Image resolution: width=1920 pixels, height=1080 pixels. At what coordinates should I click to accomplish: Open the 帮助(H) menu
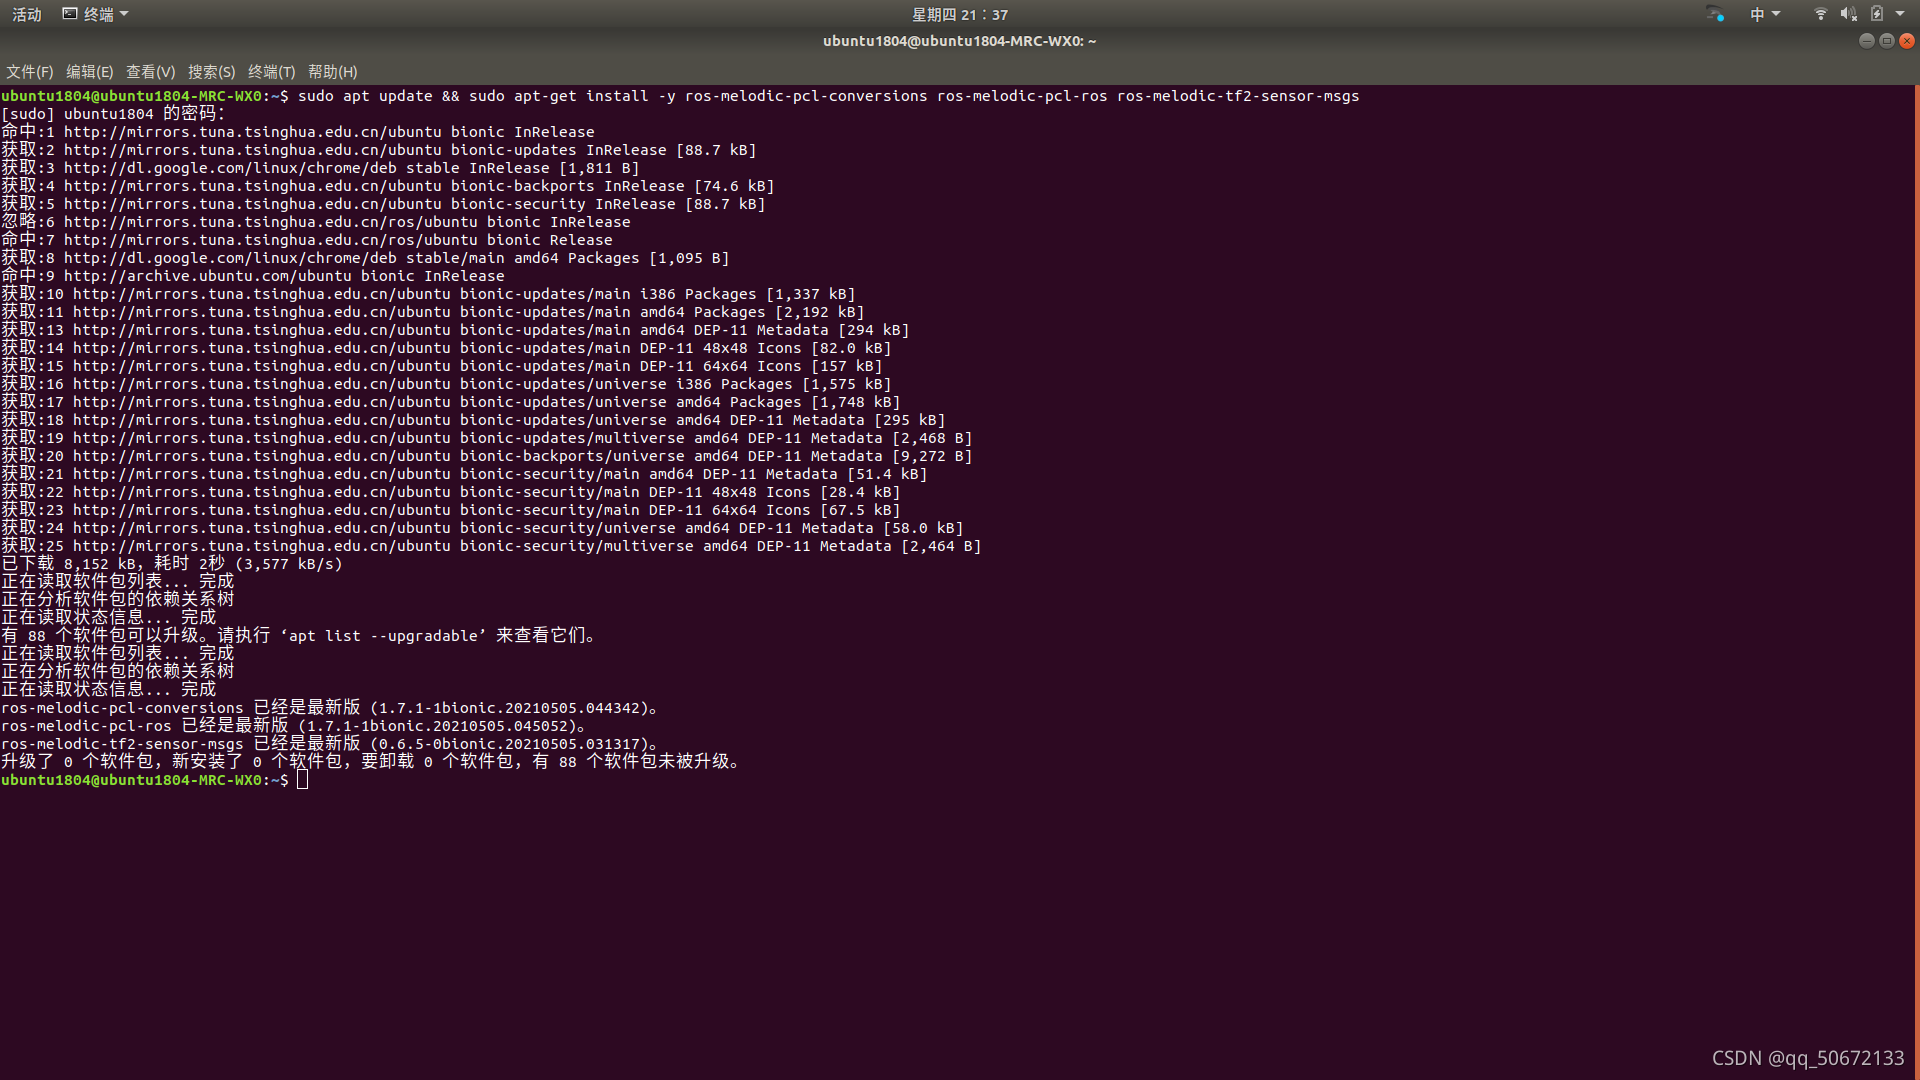[332, 72]
